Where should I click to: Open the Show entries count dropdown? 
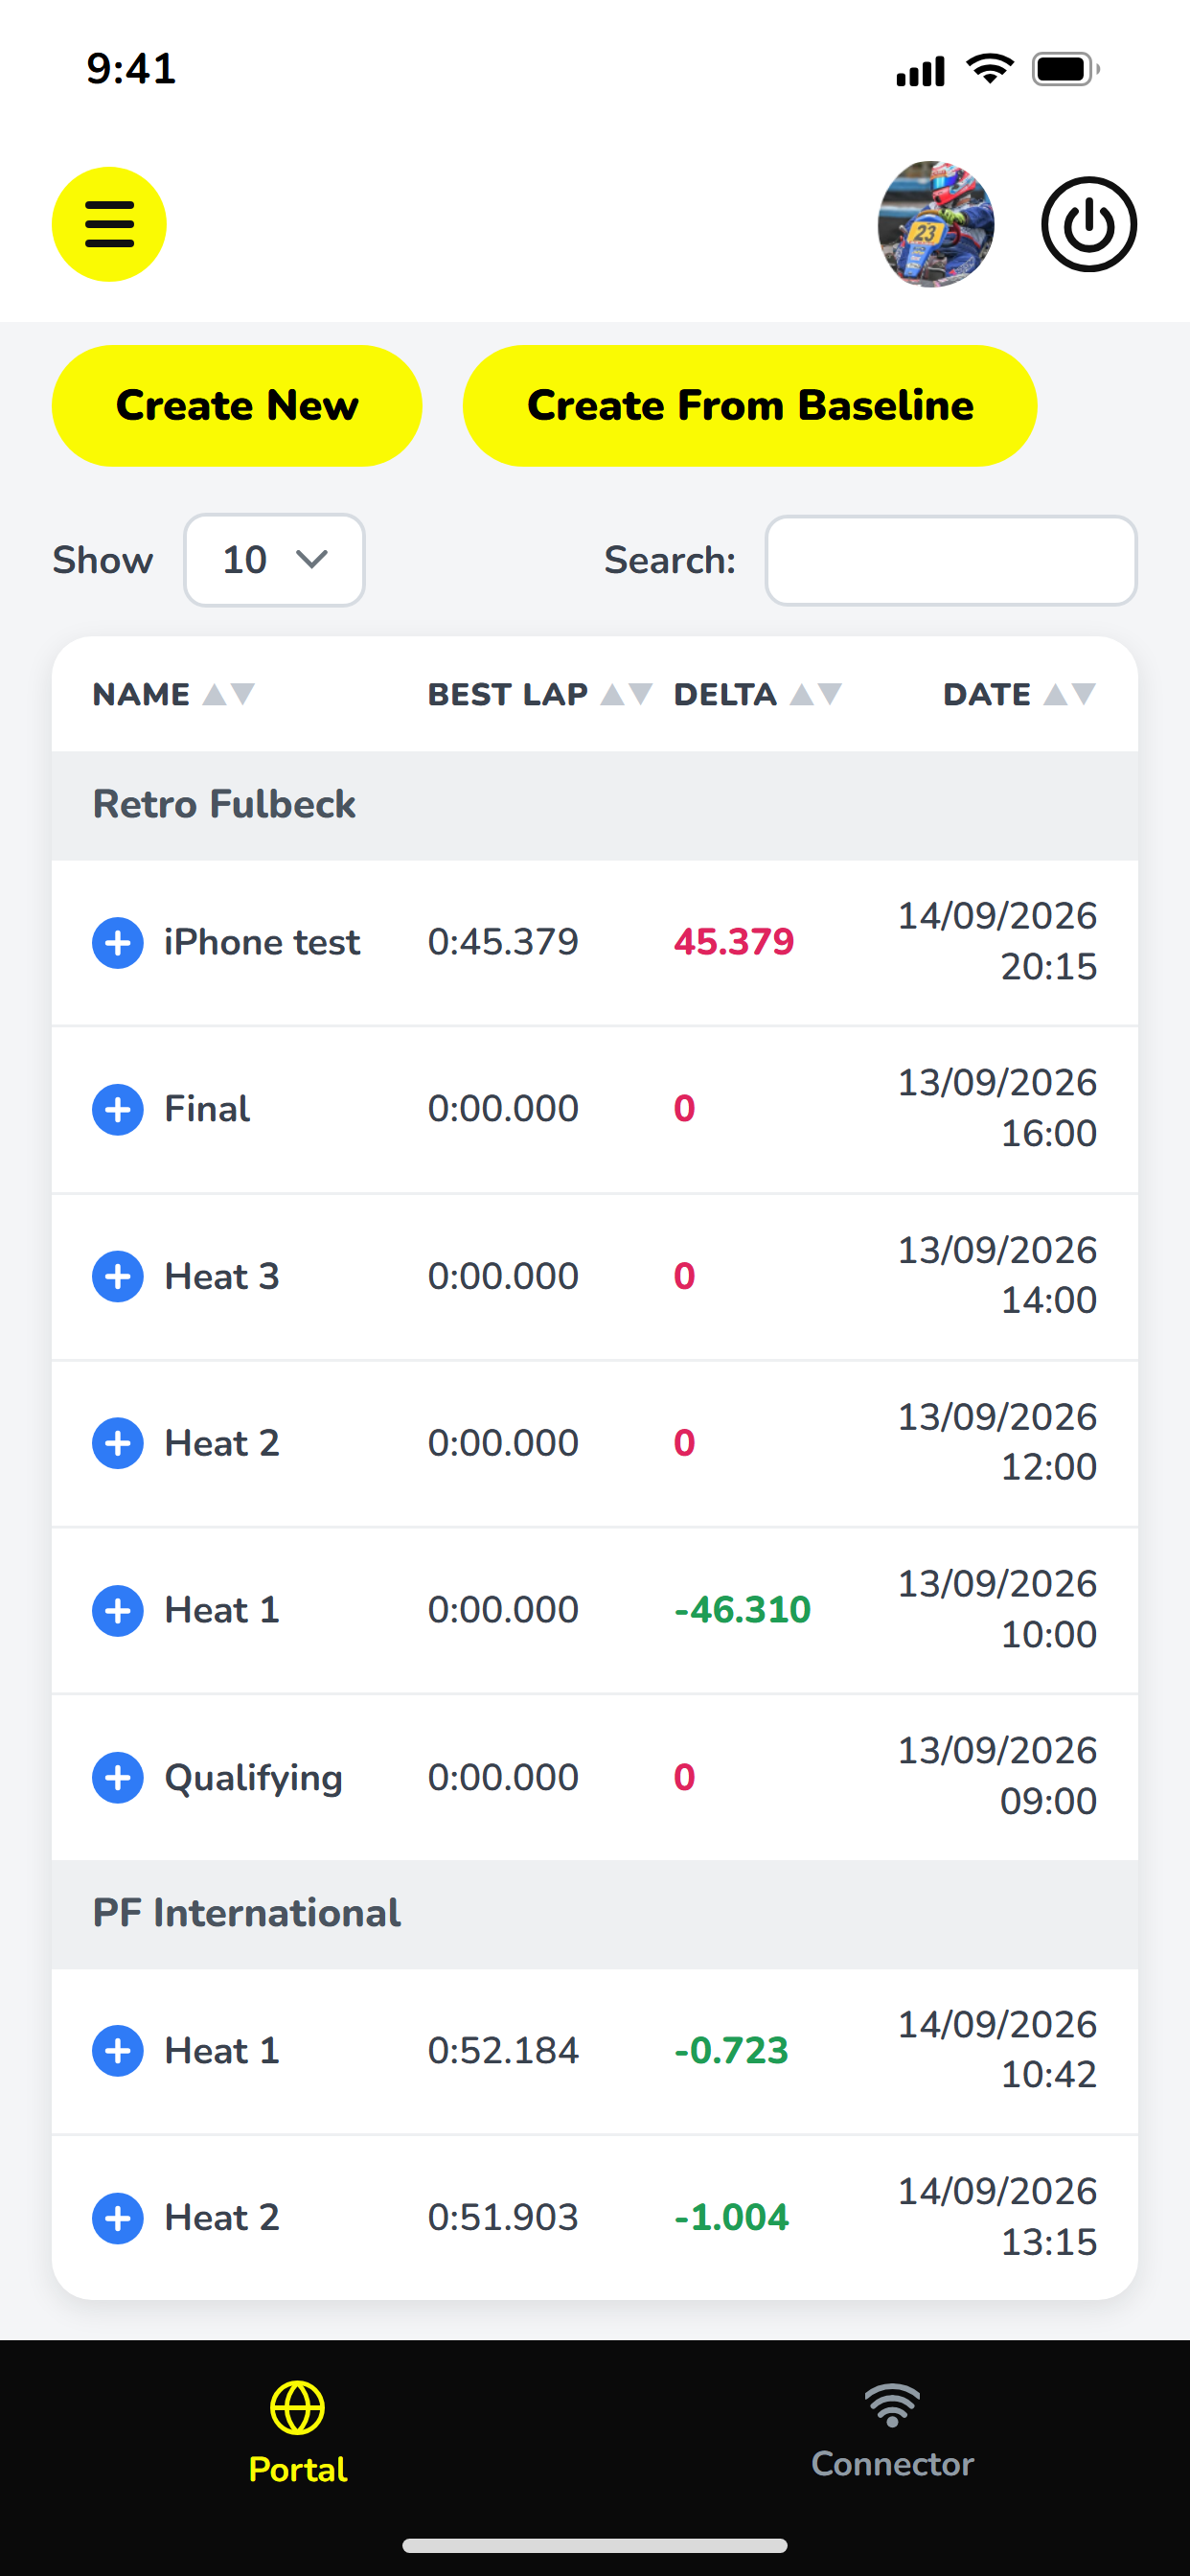[x=274, y=560]
